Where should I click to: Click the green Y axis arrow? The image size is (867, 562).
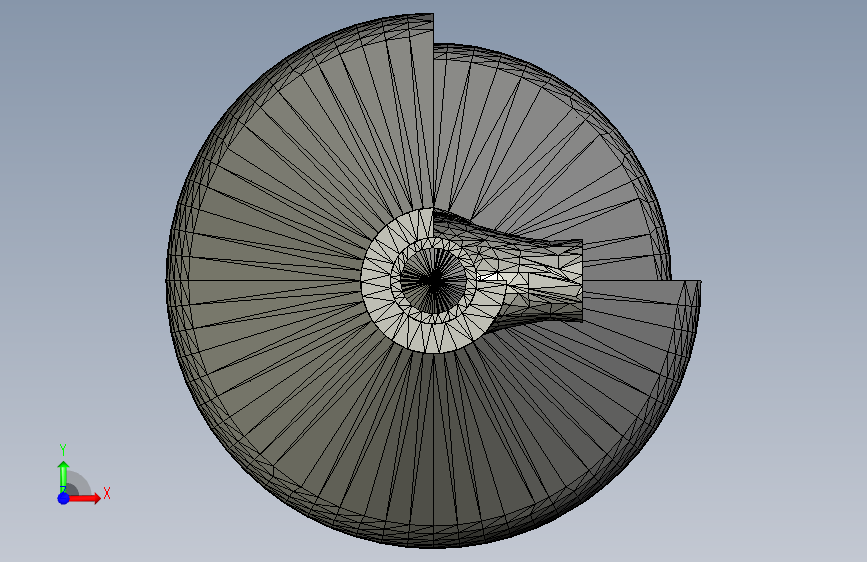(64, 477)
